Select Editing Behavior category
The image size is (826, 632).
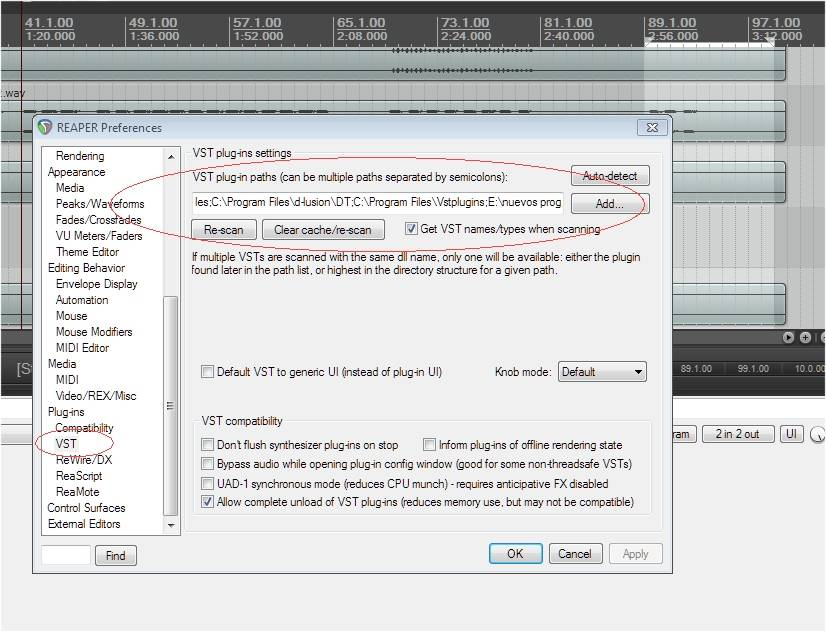pyautogui.click(x=86, y=268)
